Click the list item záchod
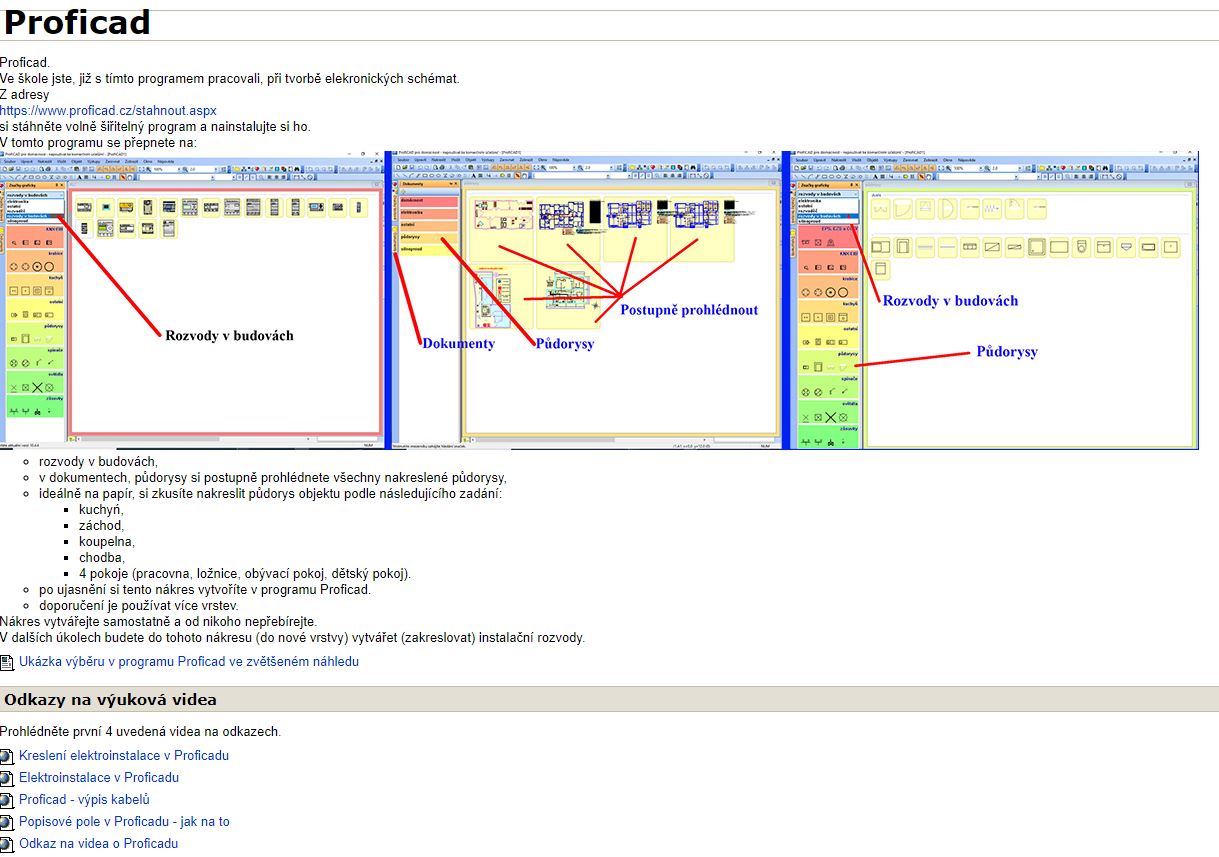Image resolution: width=1219 pixels, height=857 pixels. click(x=101, y=525)
